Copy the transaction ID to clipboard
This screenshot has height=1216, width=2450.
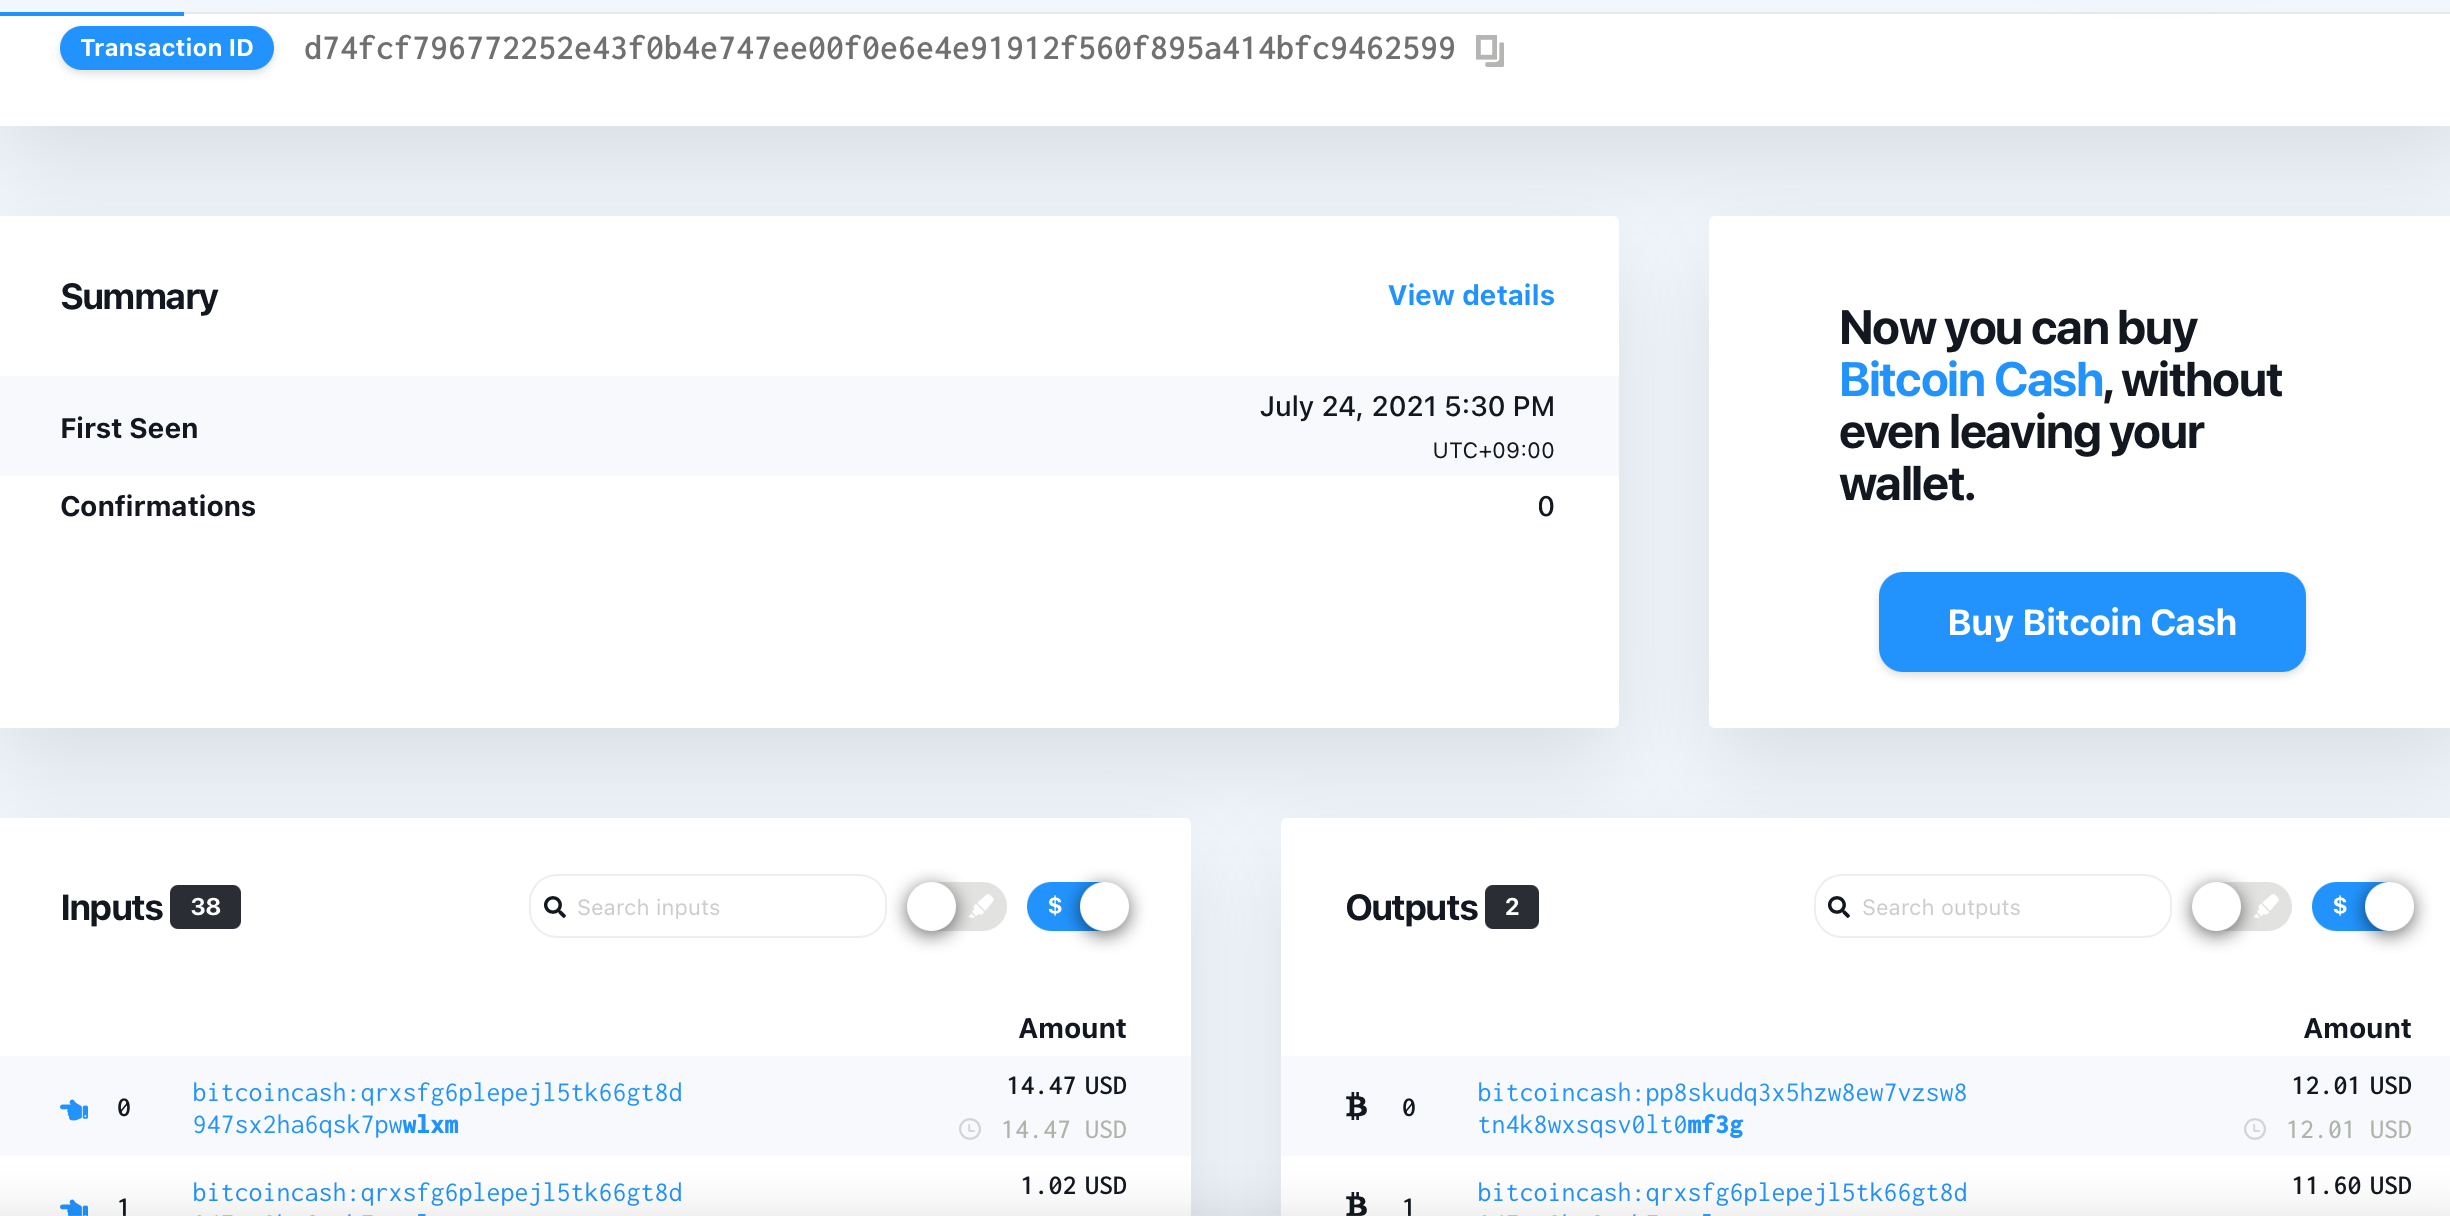(x=1490, y=49)
